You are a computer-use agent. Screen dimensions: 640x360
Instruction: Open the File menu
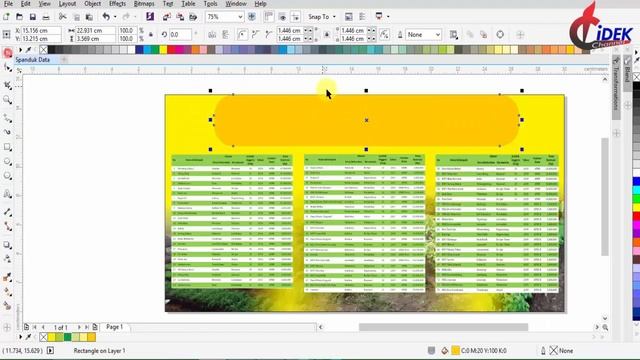tap(8, 4)
